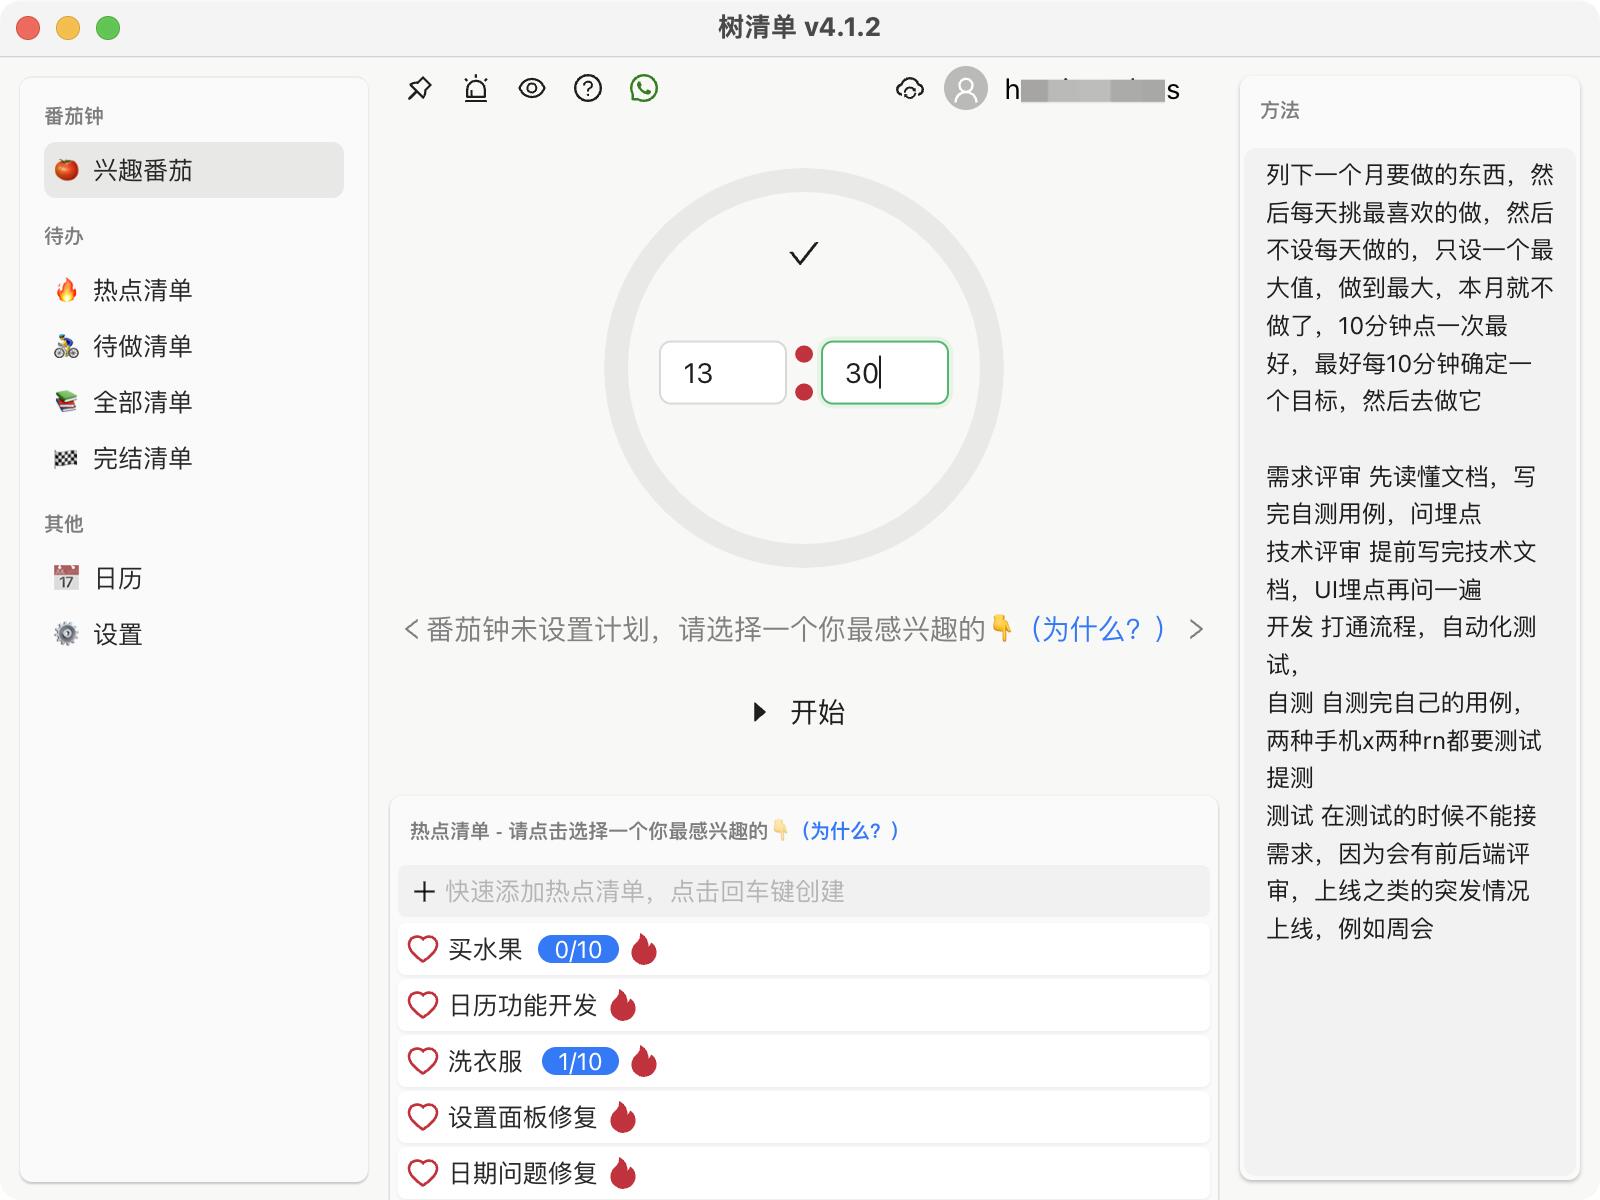Open 设置 settings from sidebar
1600x1200 pixels.
tap(118, 634)
